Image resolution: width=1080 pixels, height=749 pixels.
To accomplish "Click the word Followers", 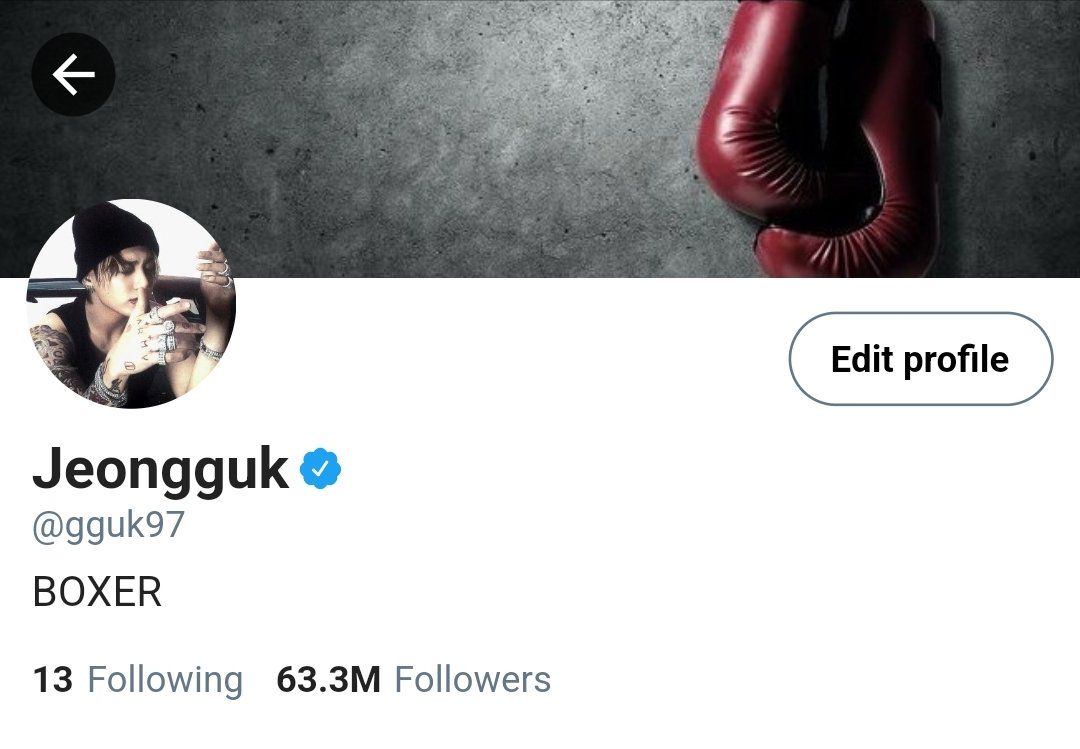I will click(x=472, y=679).
